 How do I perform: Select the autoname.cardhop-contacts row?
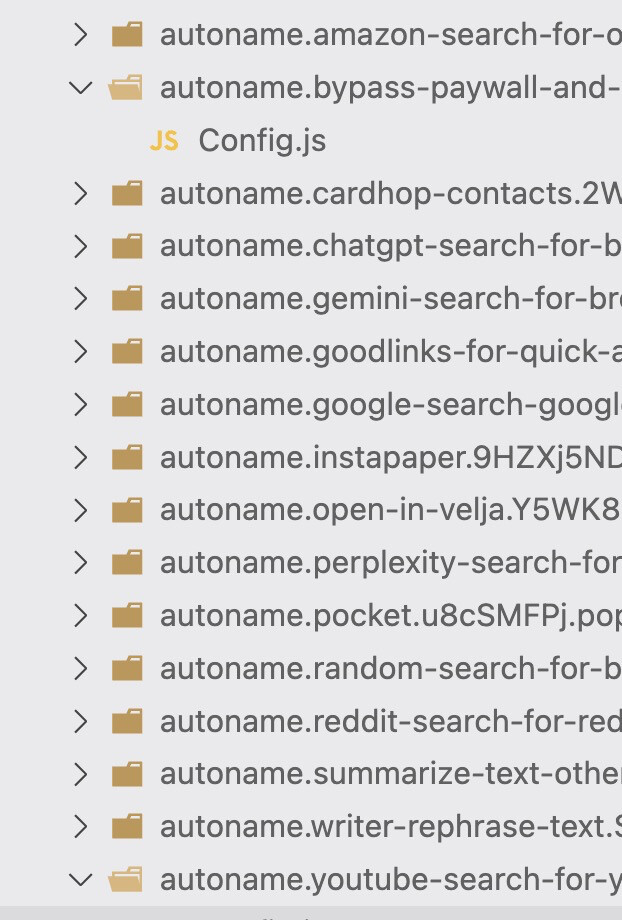[311, 194]
